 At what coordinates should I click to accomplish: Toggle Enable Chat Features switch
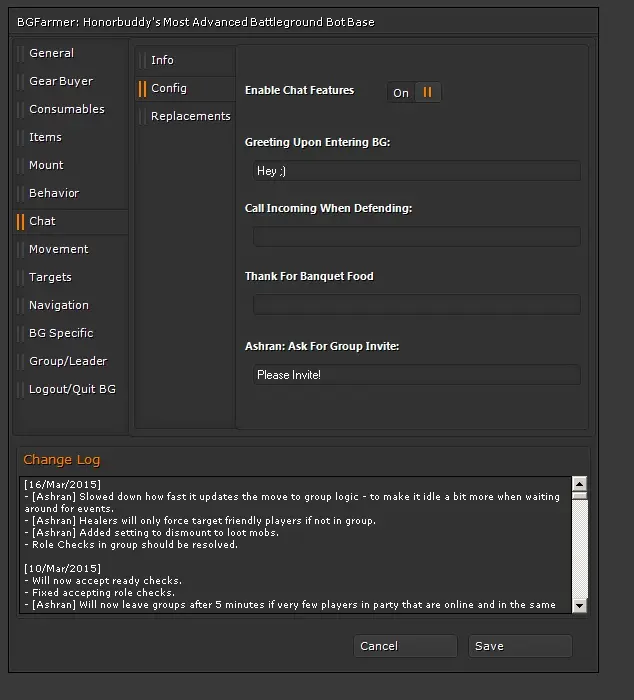pos(414,92)
